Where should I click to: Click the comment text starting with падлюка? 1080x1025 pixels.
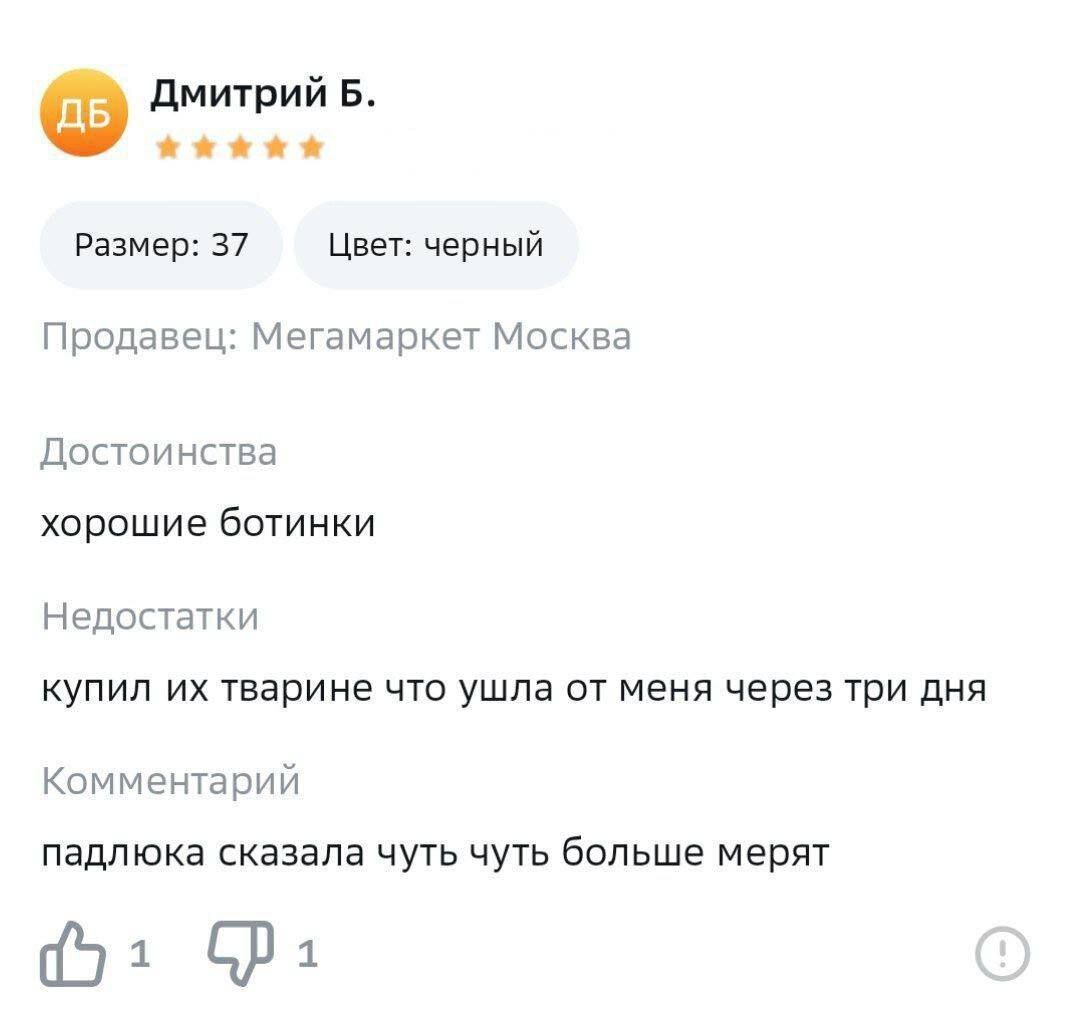pos(435,853)
